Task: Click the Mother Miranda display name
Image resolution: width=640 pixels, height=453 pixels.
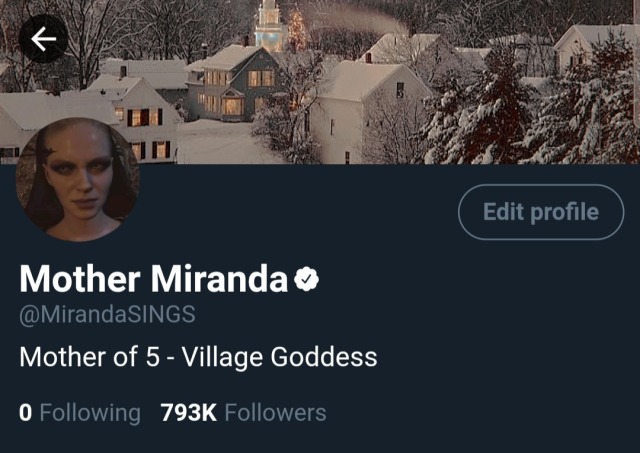Action: coord(153,279)
